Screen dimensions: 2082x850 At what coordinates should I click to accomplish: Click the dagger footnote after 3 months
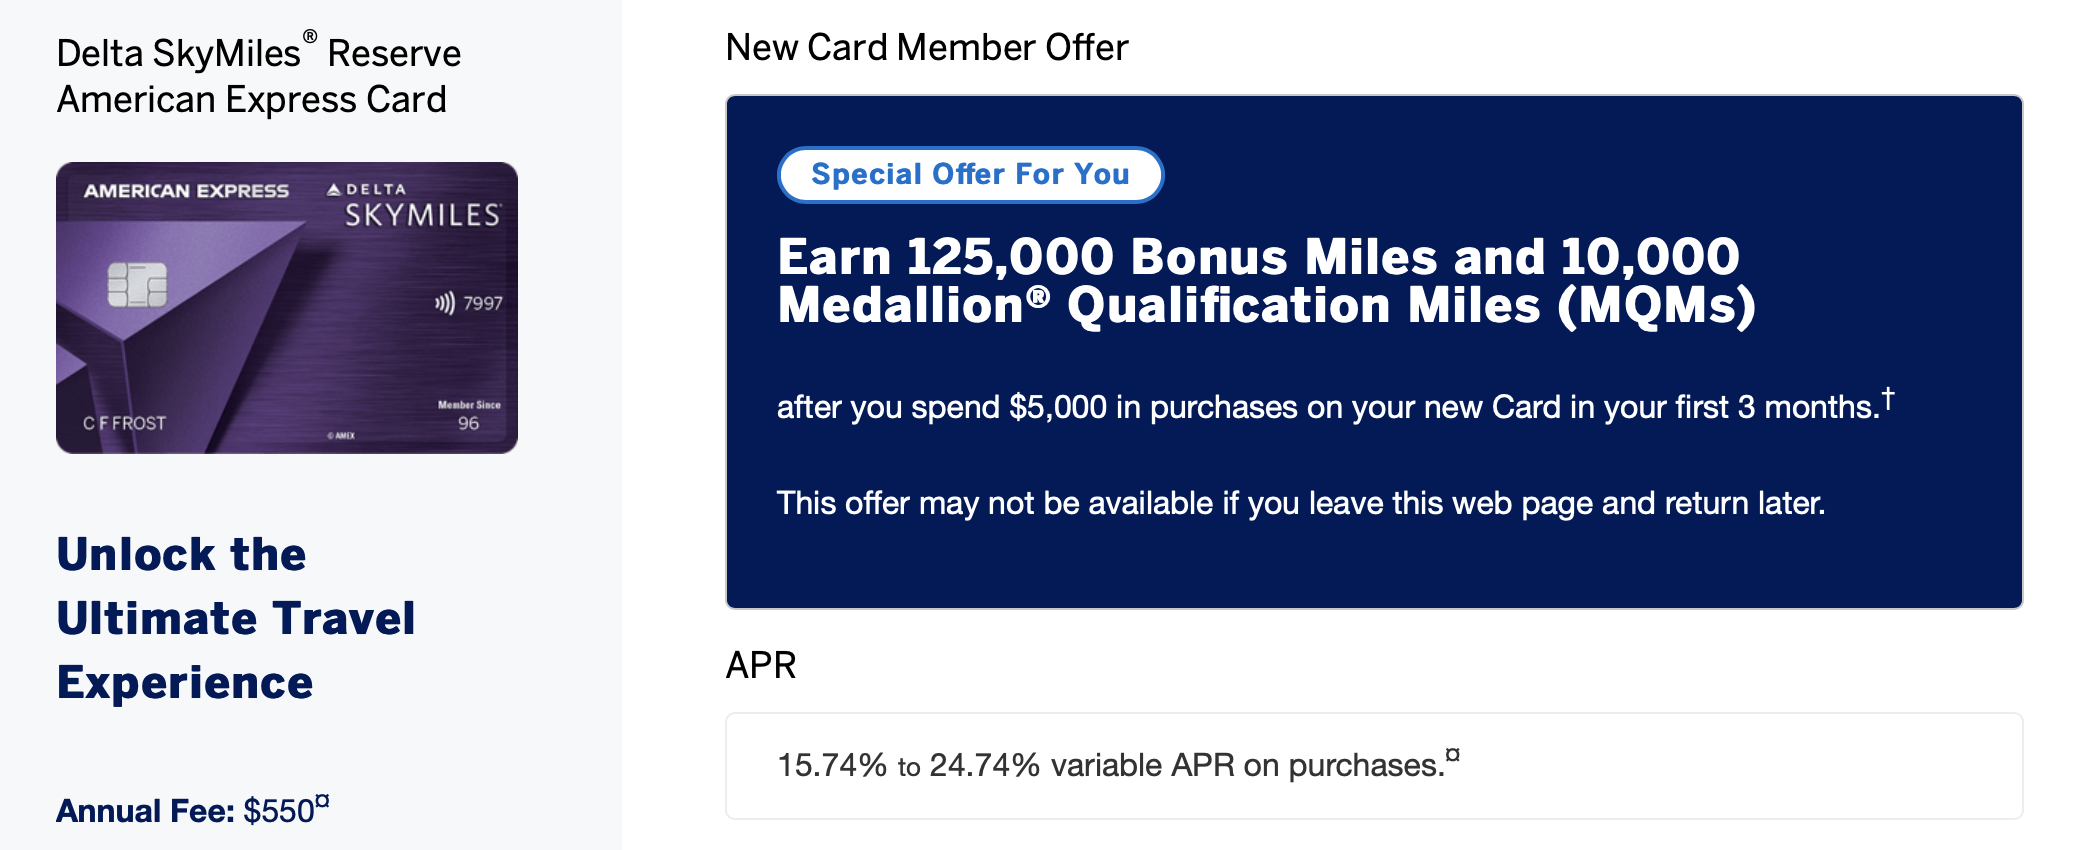(x=1888, y=398)
